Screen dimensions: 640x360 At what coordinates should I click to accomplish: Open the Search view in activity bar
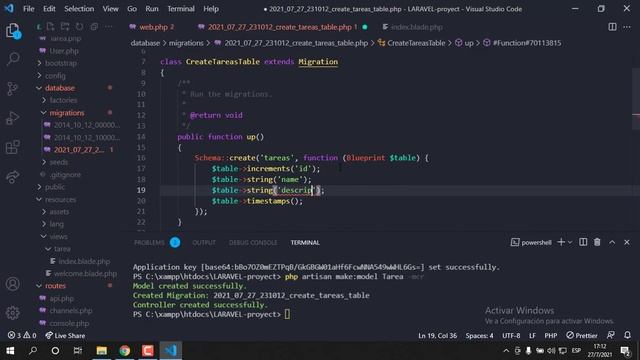(x=13, y=59)
